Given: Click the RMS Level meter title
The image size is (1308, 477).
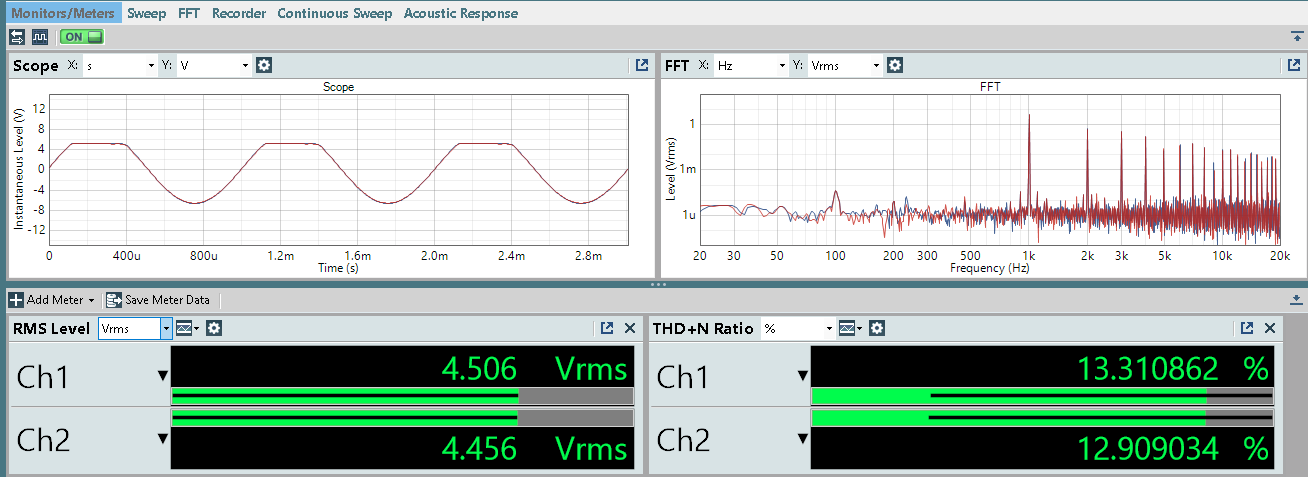Looking at the screenshot, I should [51, 328].
